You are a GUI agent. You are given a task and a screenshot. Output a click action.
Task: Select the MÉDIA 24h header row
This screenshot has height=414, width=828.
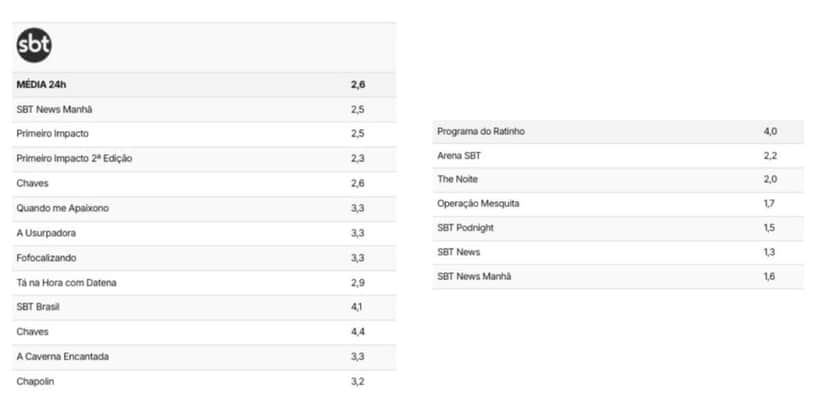[x=204, y=84]
